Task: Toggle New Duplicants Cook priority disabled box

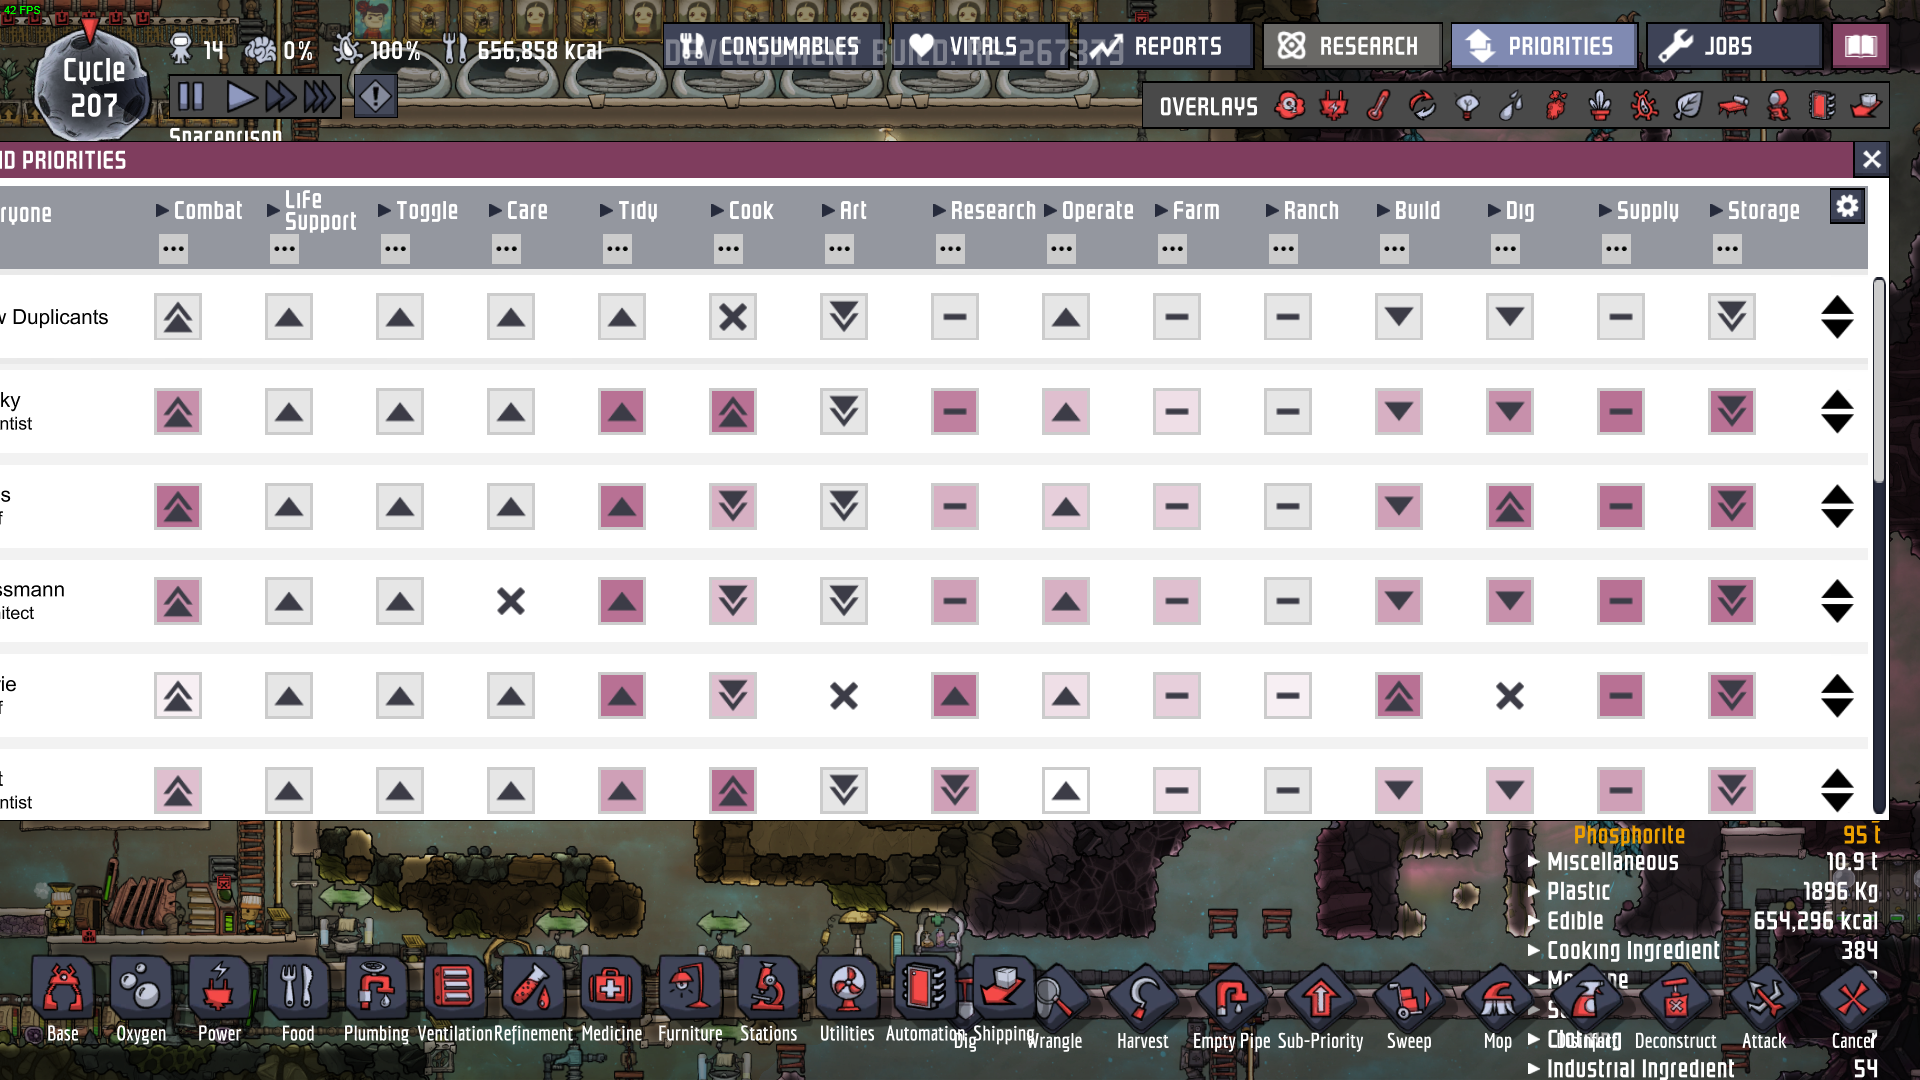Action: pos(733,317)
